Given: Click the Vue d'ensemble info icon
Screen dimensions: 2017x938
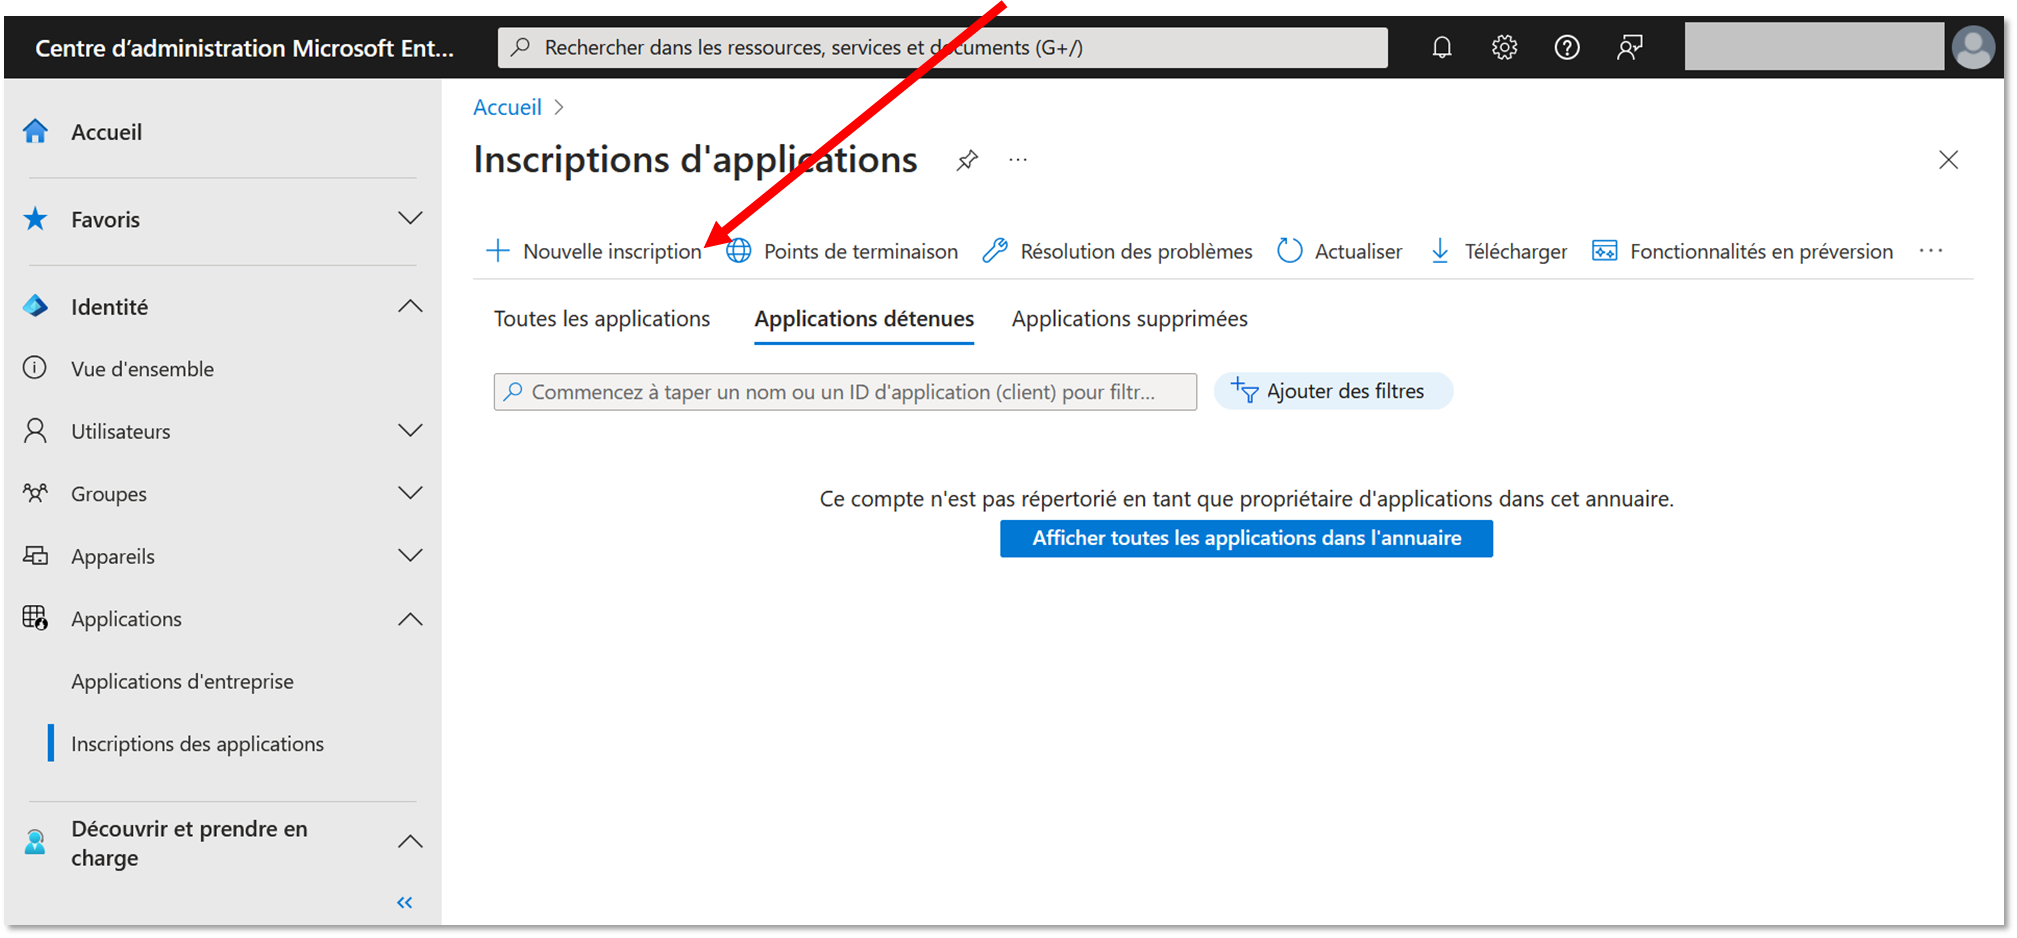Looking at the screenshot, I should [35, 368].
